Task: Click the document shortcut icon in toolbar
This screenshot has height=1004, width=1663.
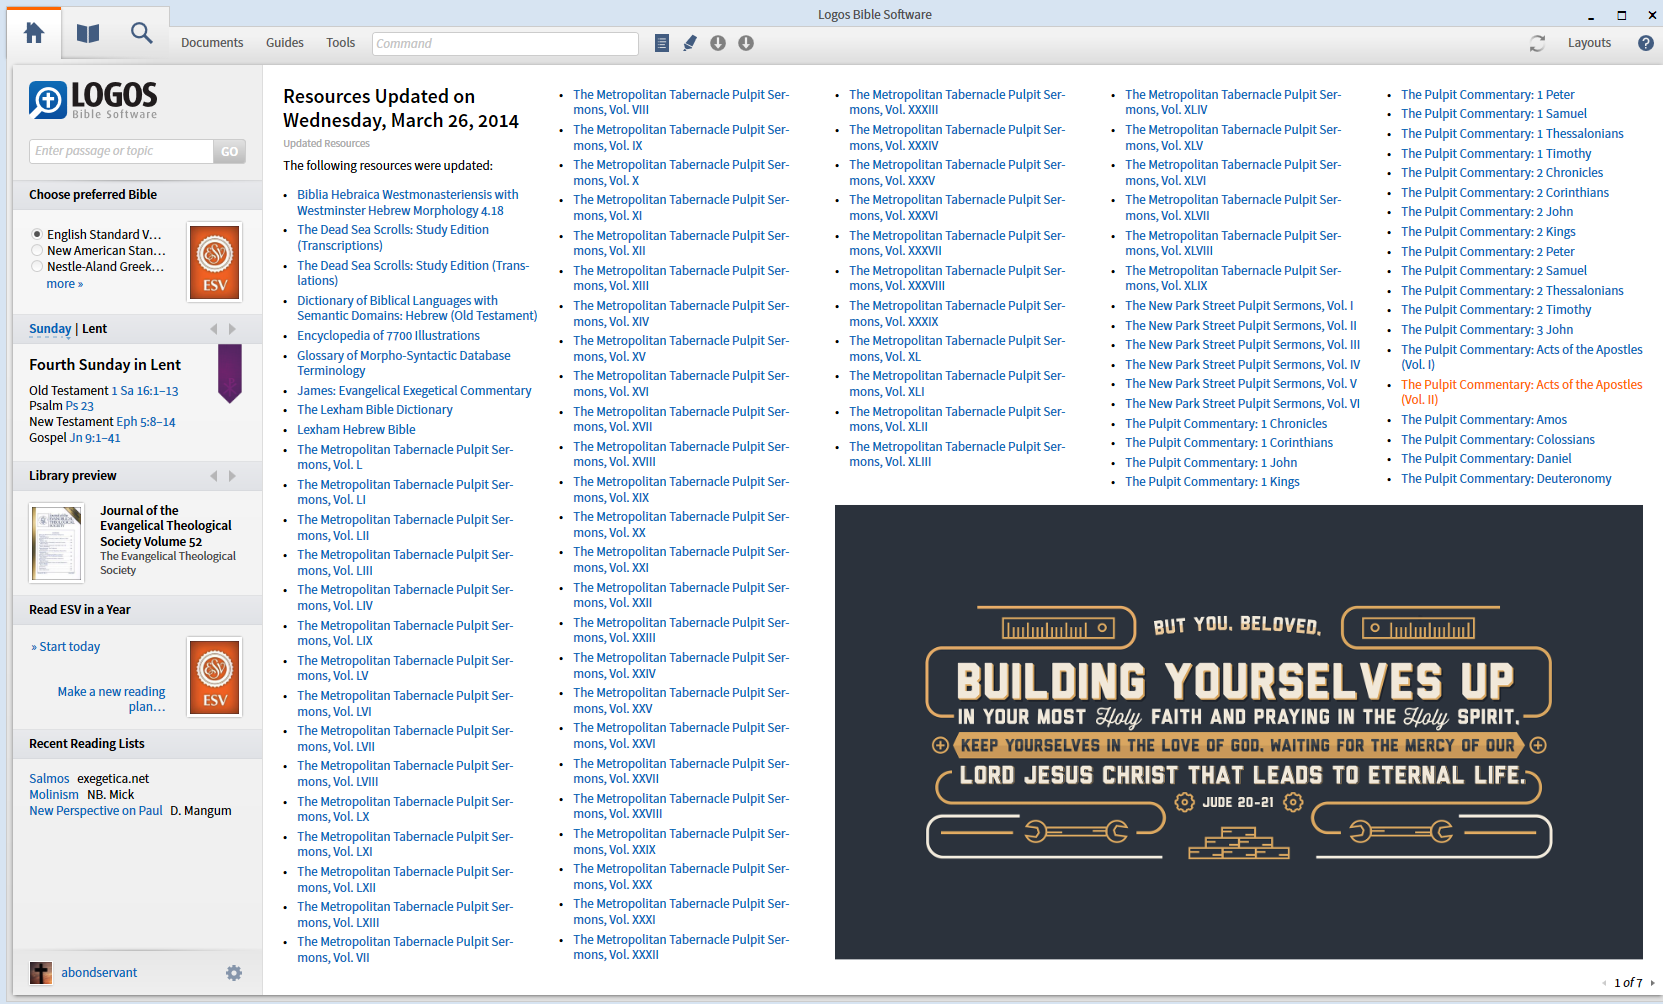Action: [661, 43]
